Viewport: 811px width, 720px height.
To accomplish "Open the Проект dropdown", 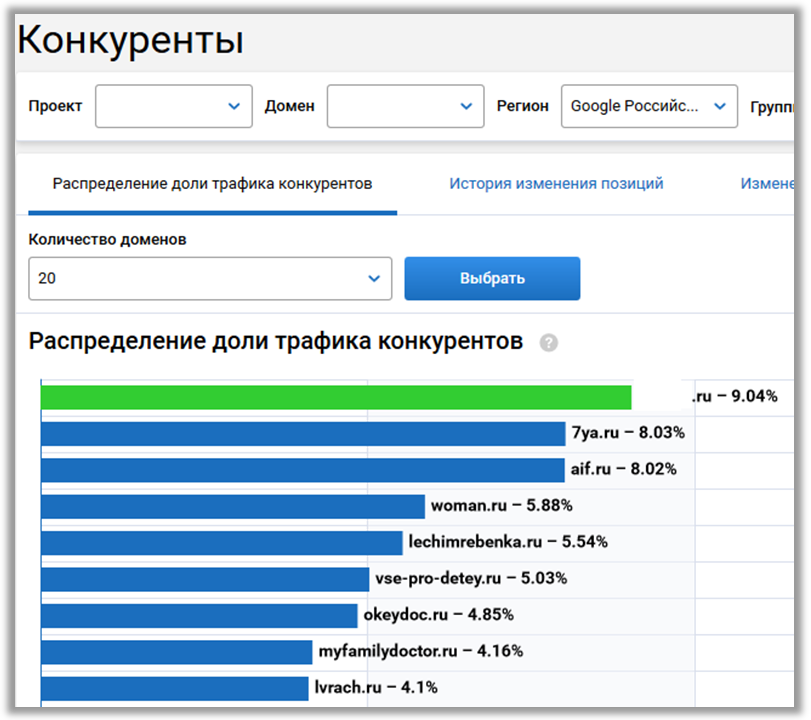I will pos(174,106).
